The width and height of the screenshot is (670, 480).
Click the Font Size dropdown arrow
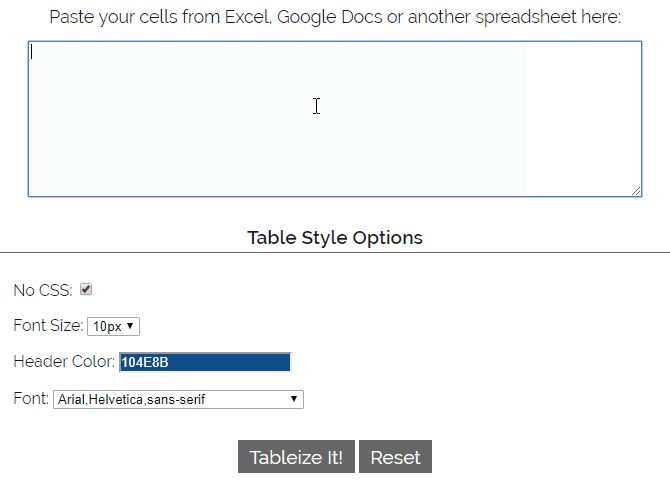pyautogui.click(x=132, y=326)
